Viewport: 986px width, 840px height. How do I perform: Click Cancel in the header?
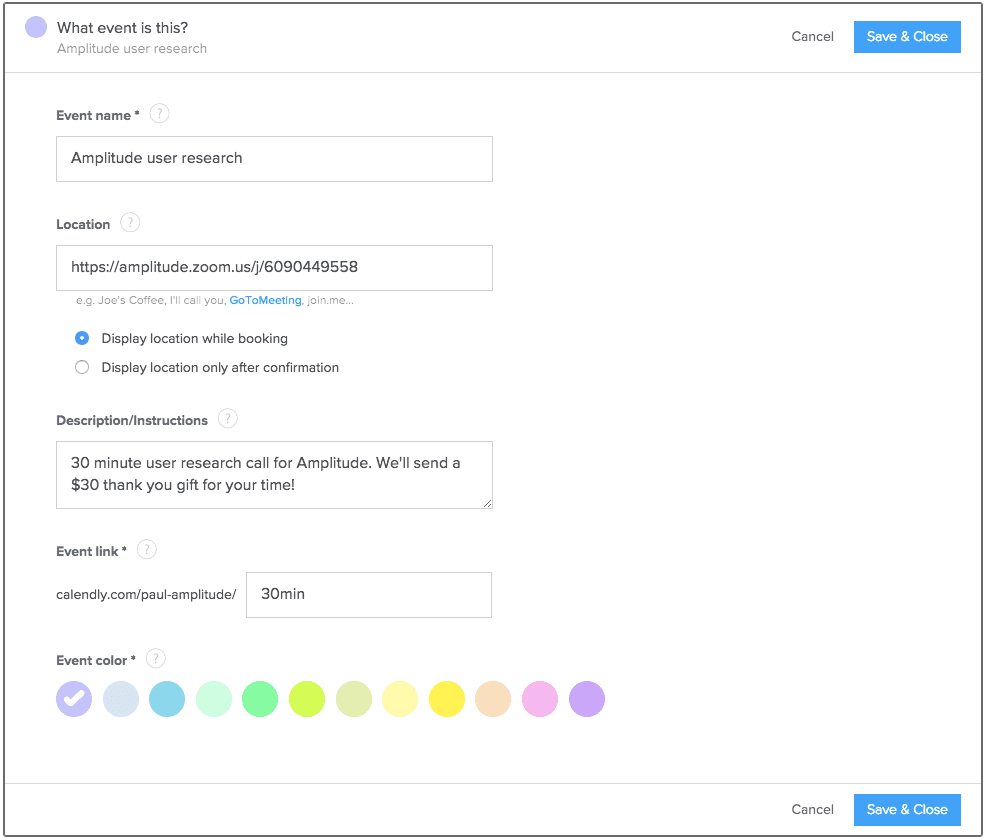tap(812, 36)
